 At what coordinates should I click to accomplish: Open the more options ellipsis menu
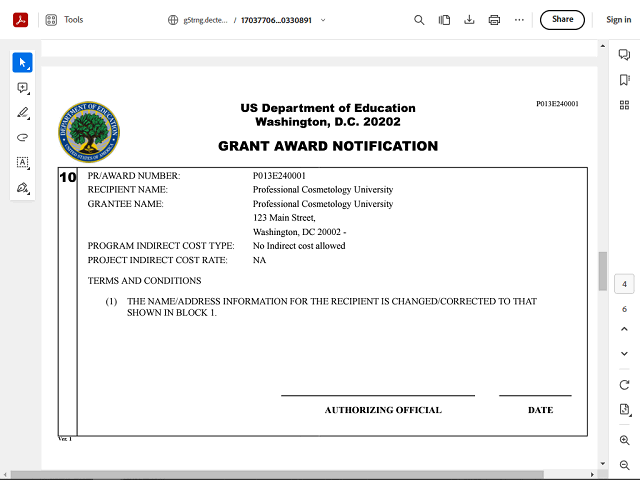click(x=519, y=20)
